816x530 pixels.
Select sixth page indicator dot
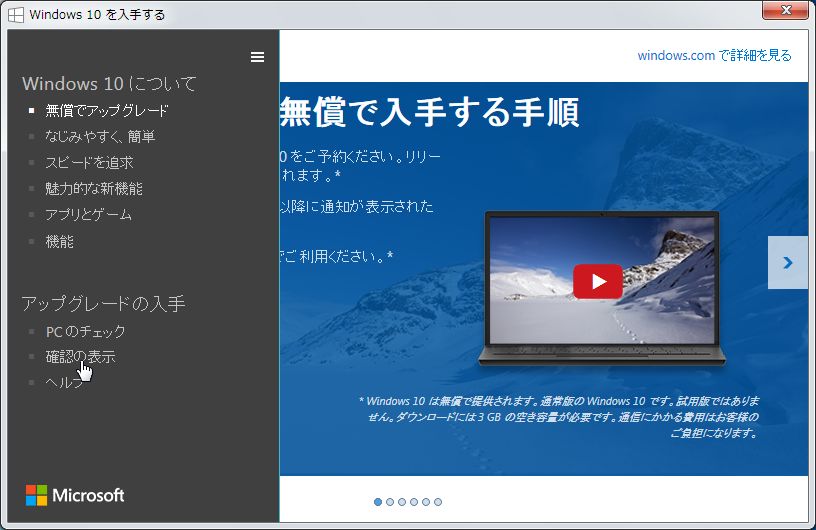point(438,502)
